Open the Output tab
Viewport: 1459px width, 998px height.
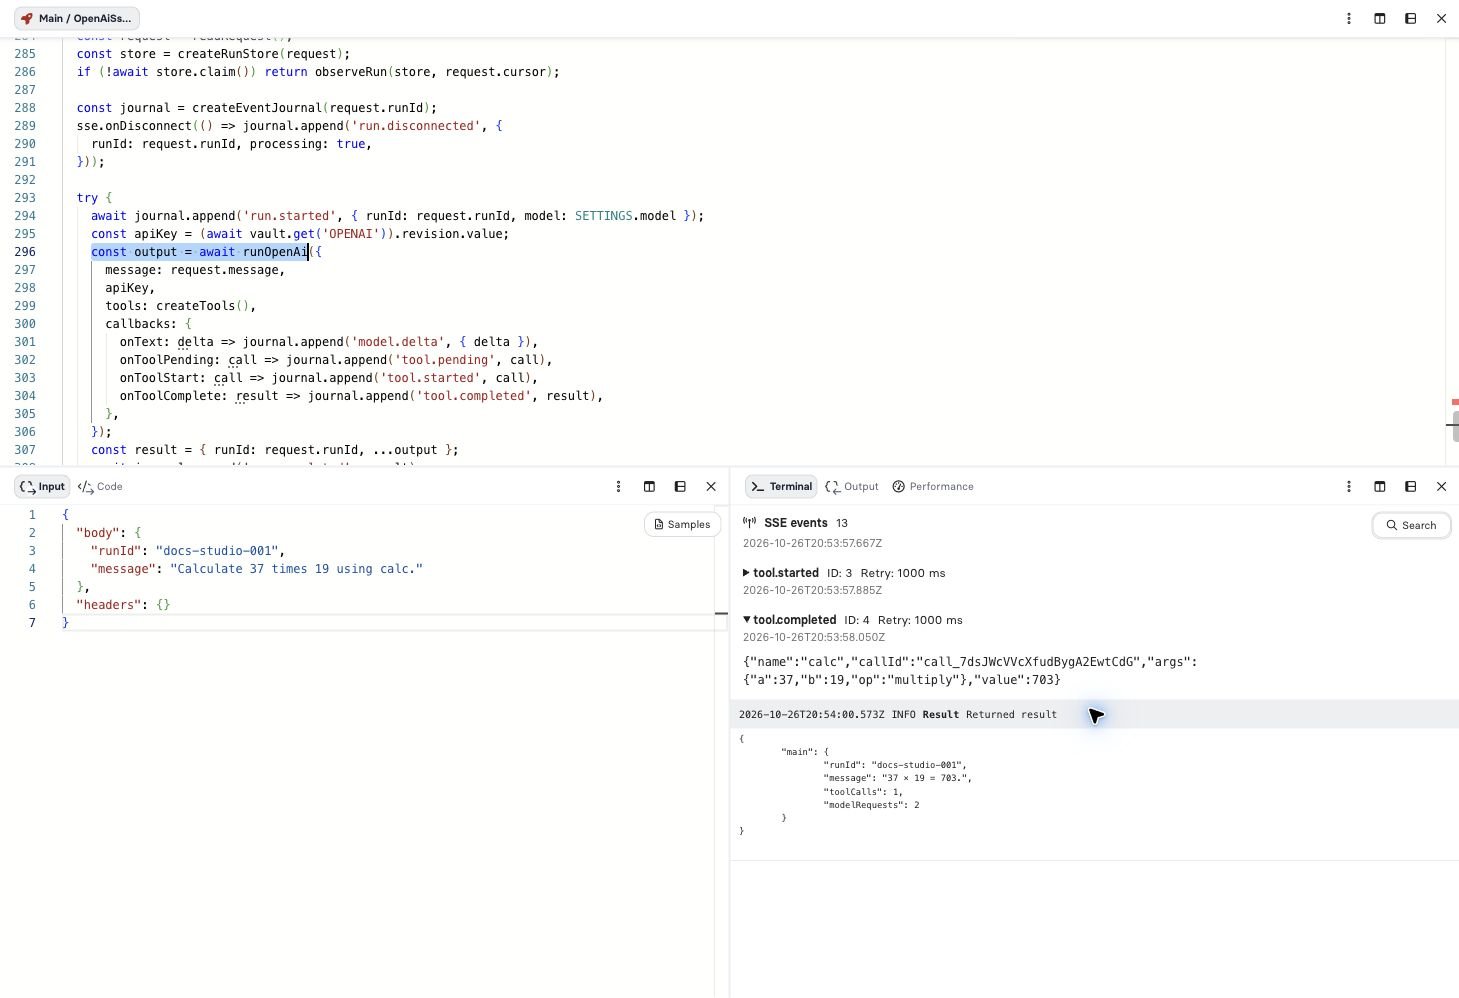tap(852, 486)
